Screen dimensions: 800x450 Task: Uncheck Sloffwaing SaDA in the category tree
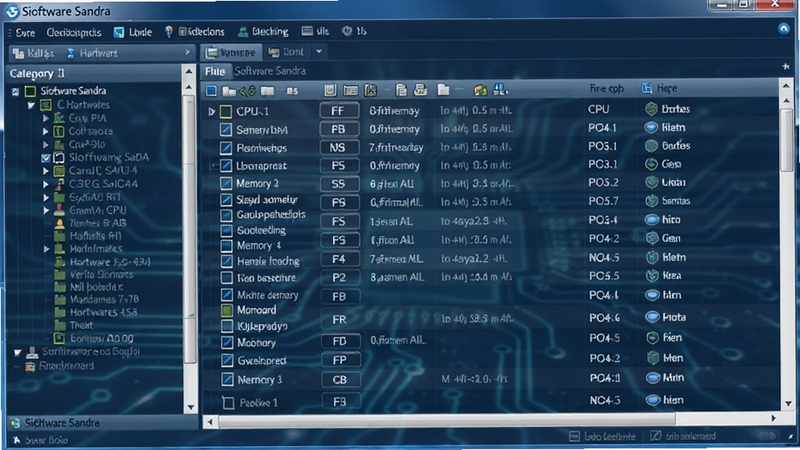point(46,158)
